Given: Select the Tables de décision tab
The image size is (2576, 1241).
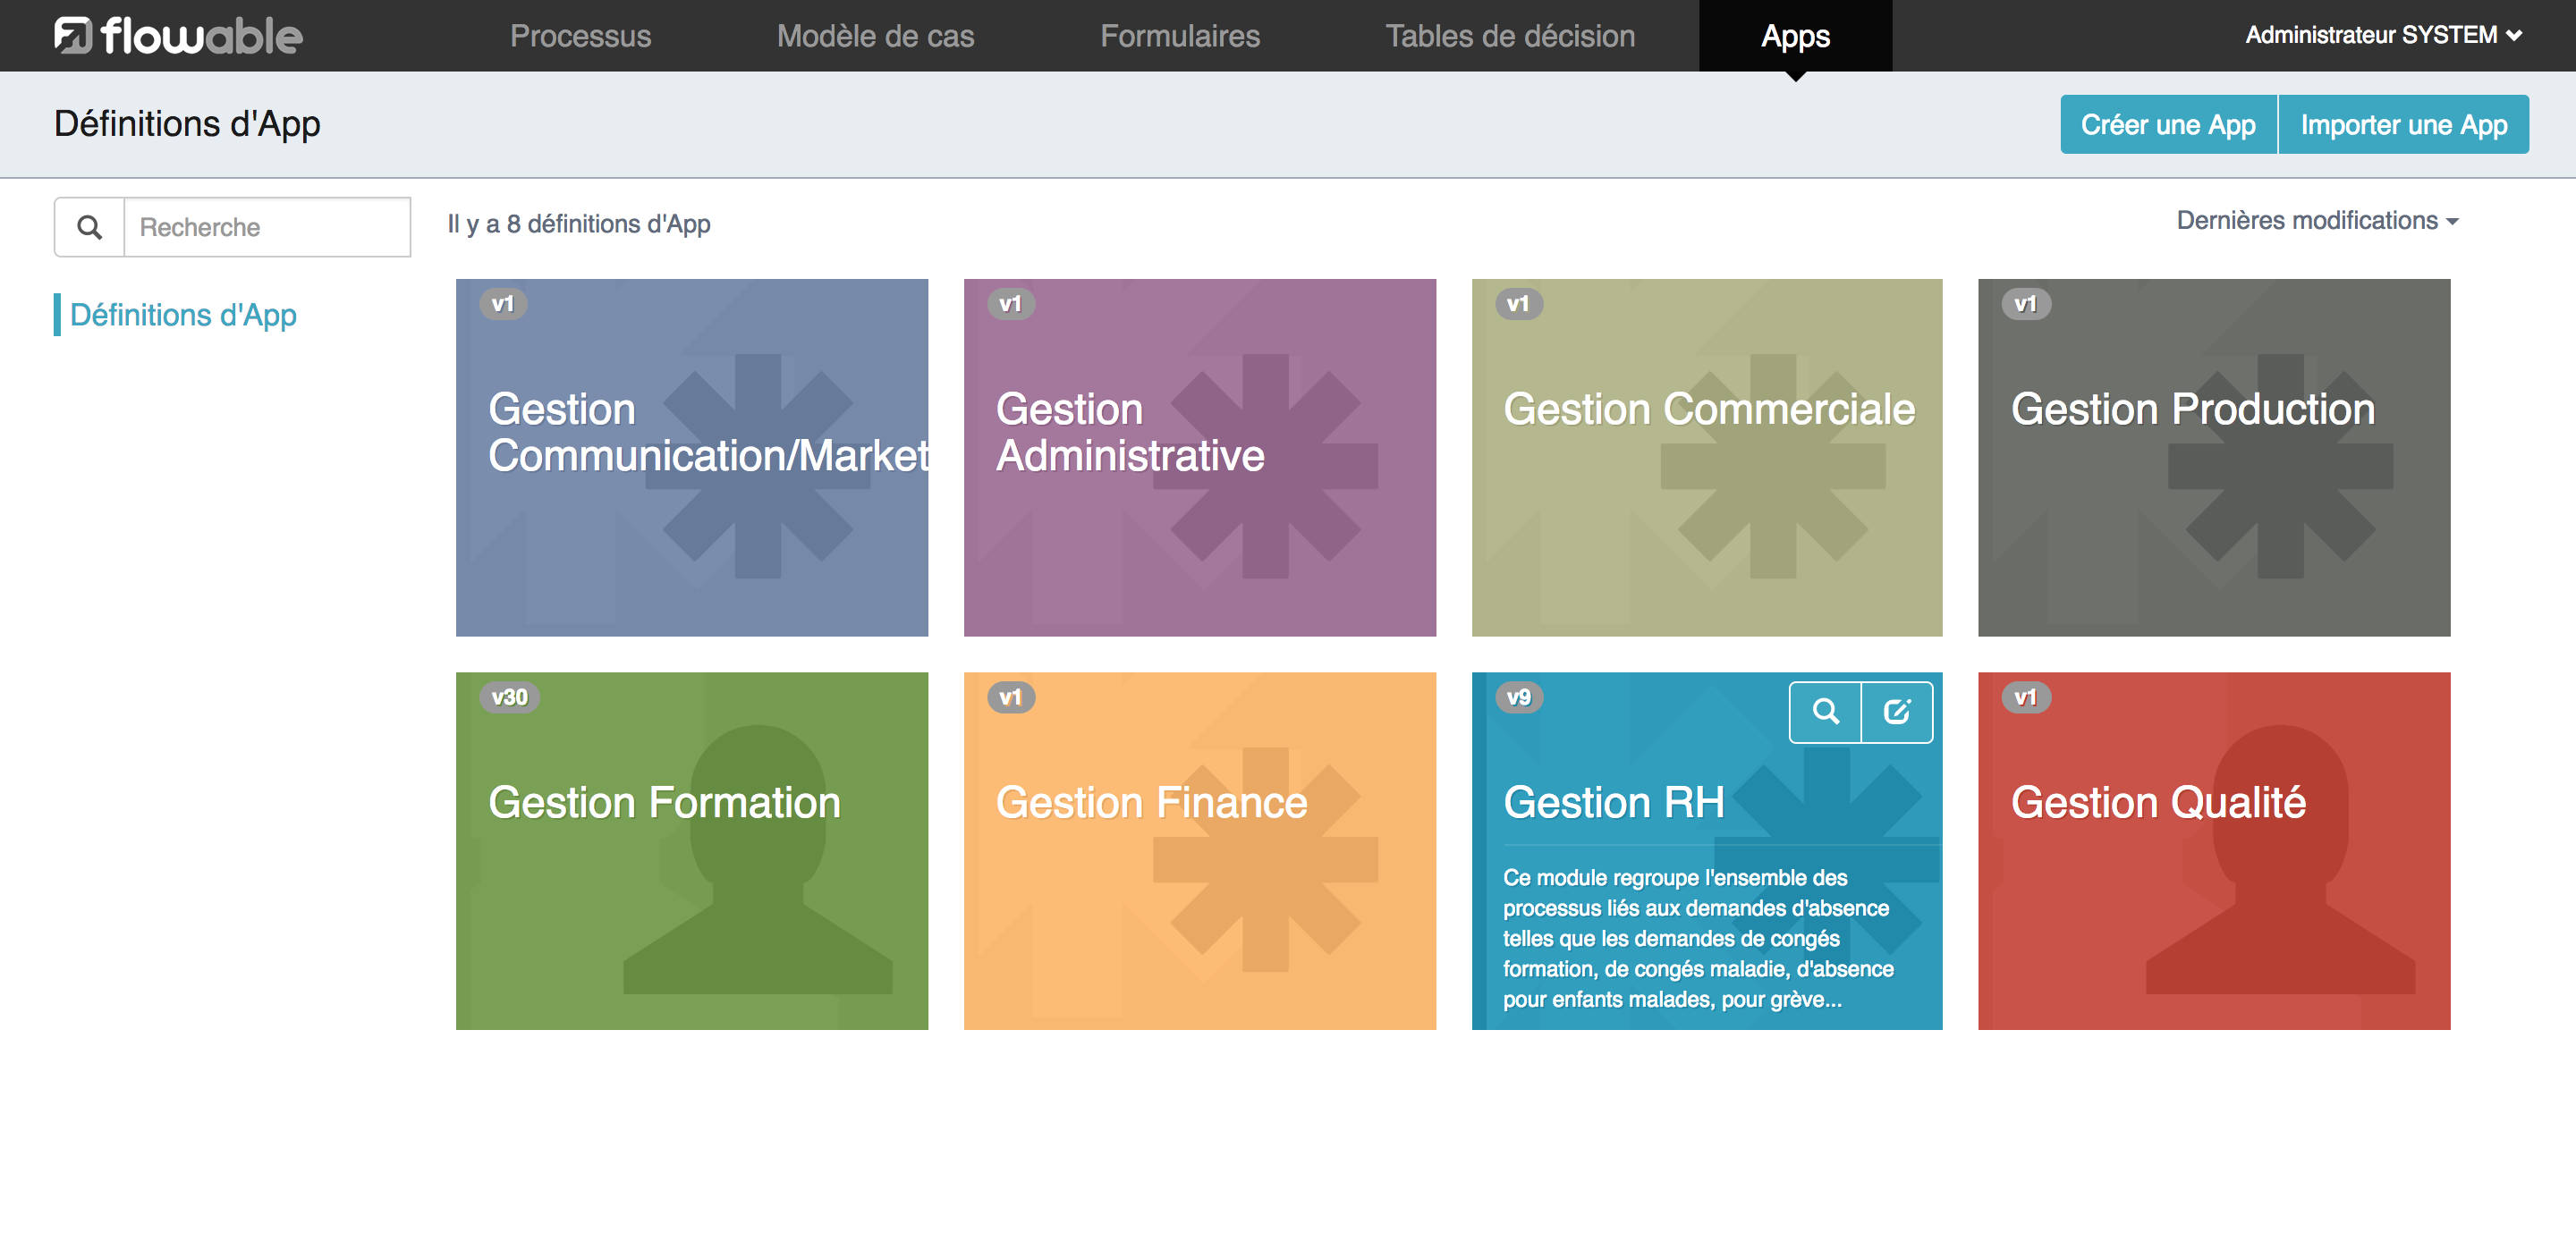Looking at the screenshot, I should (1510, 36).
